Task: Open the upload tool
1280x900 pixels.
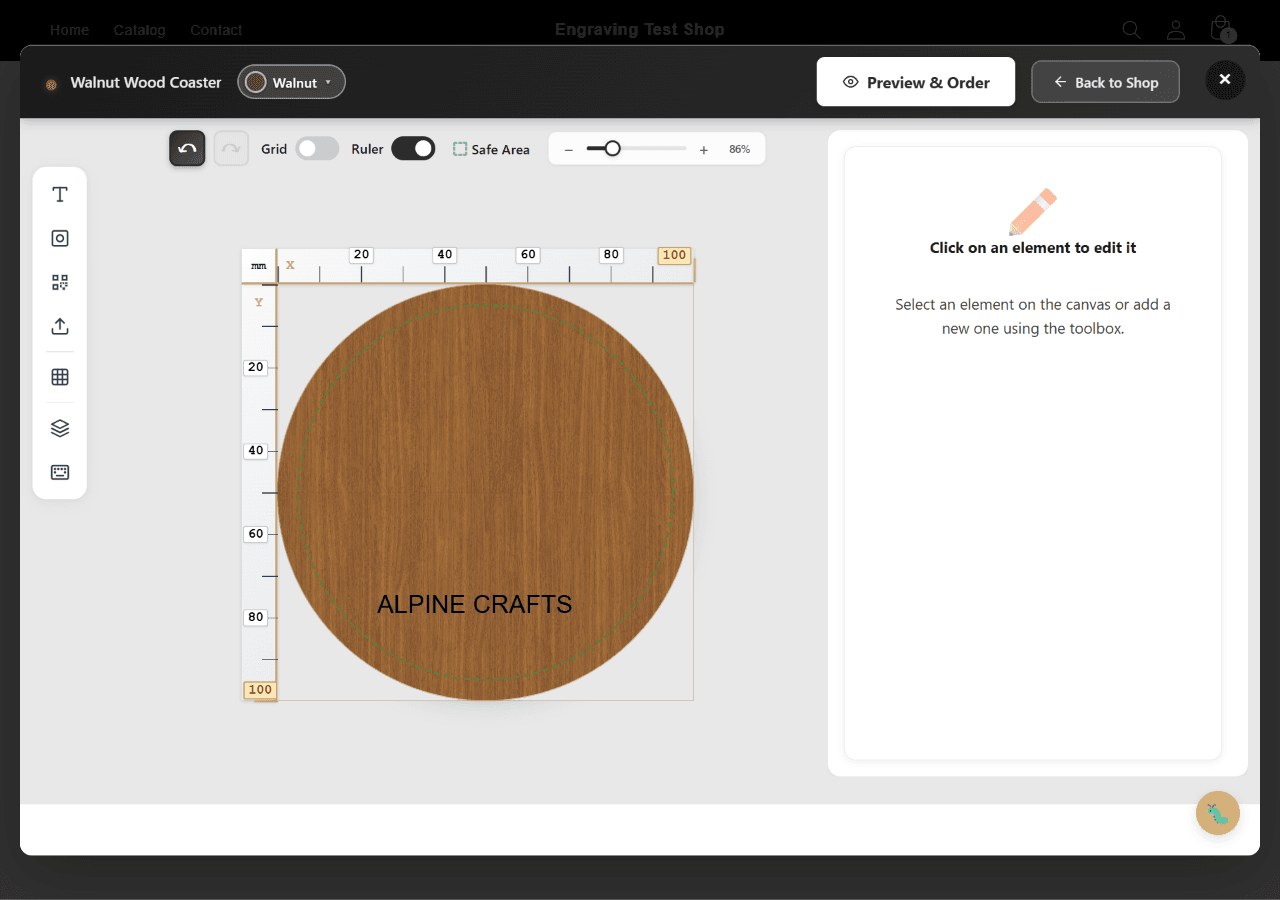Action: [x=59, y=326]
